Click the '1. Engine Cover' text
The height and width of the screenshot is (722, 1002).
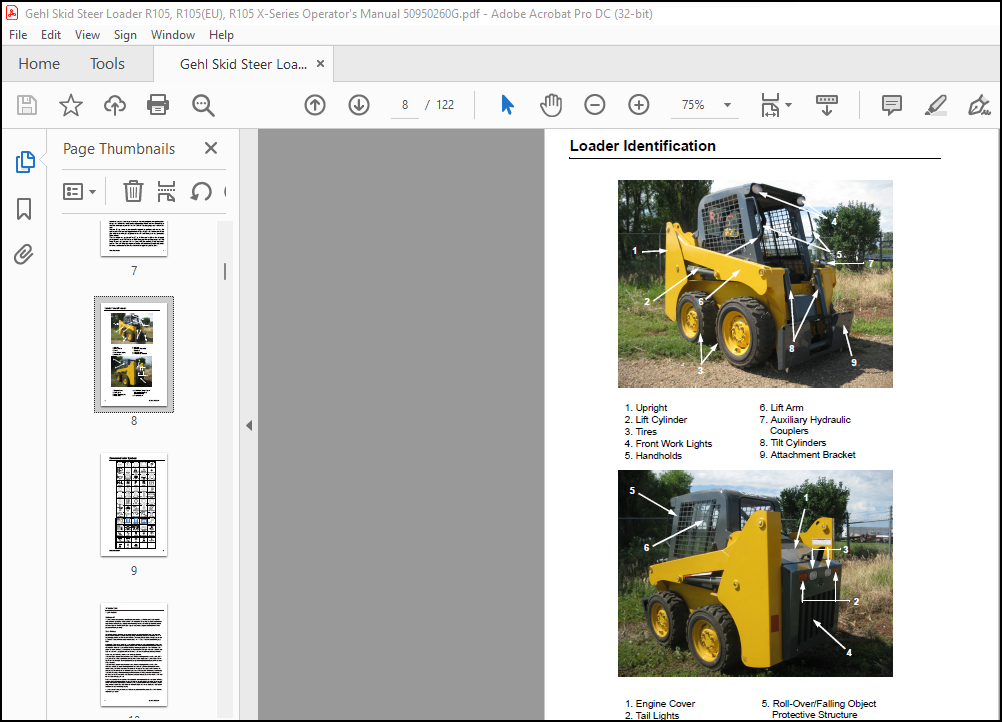coord(660,703)
